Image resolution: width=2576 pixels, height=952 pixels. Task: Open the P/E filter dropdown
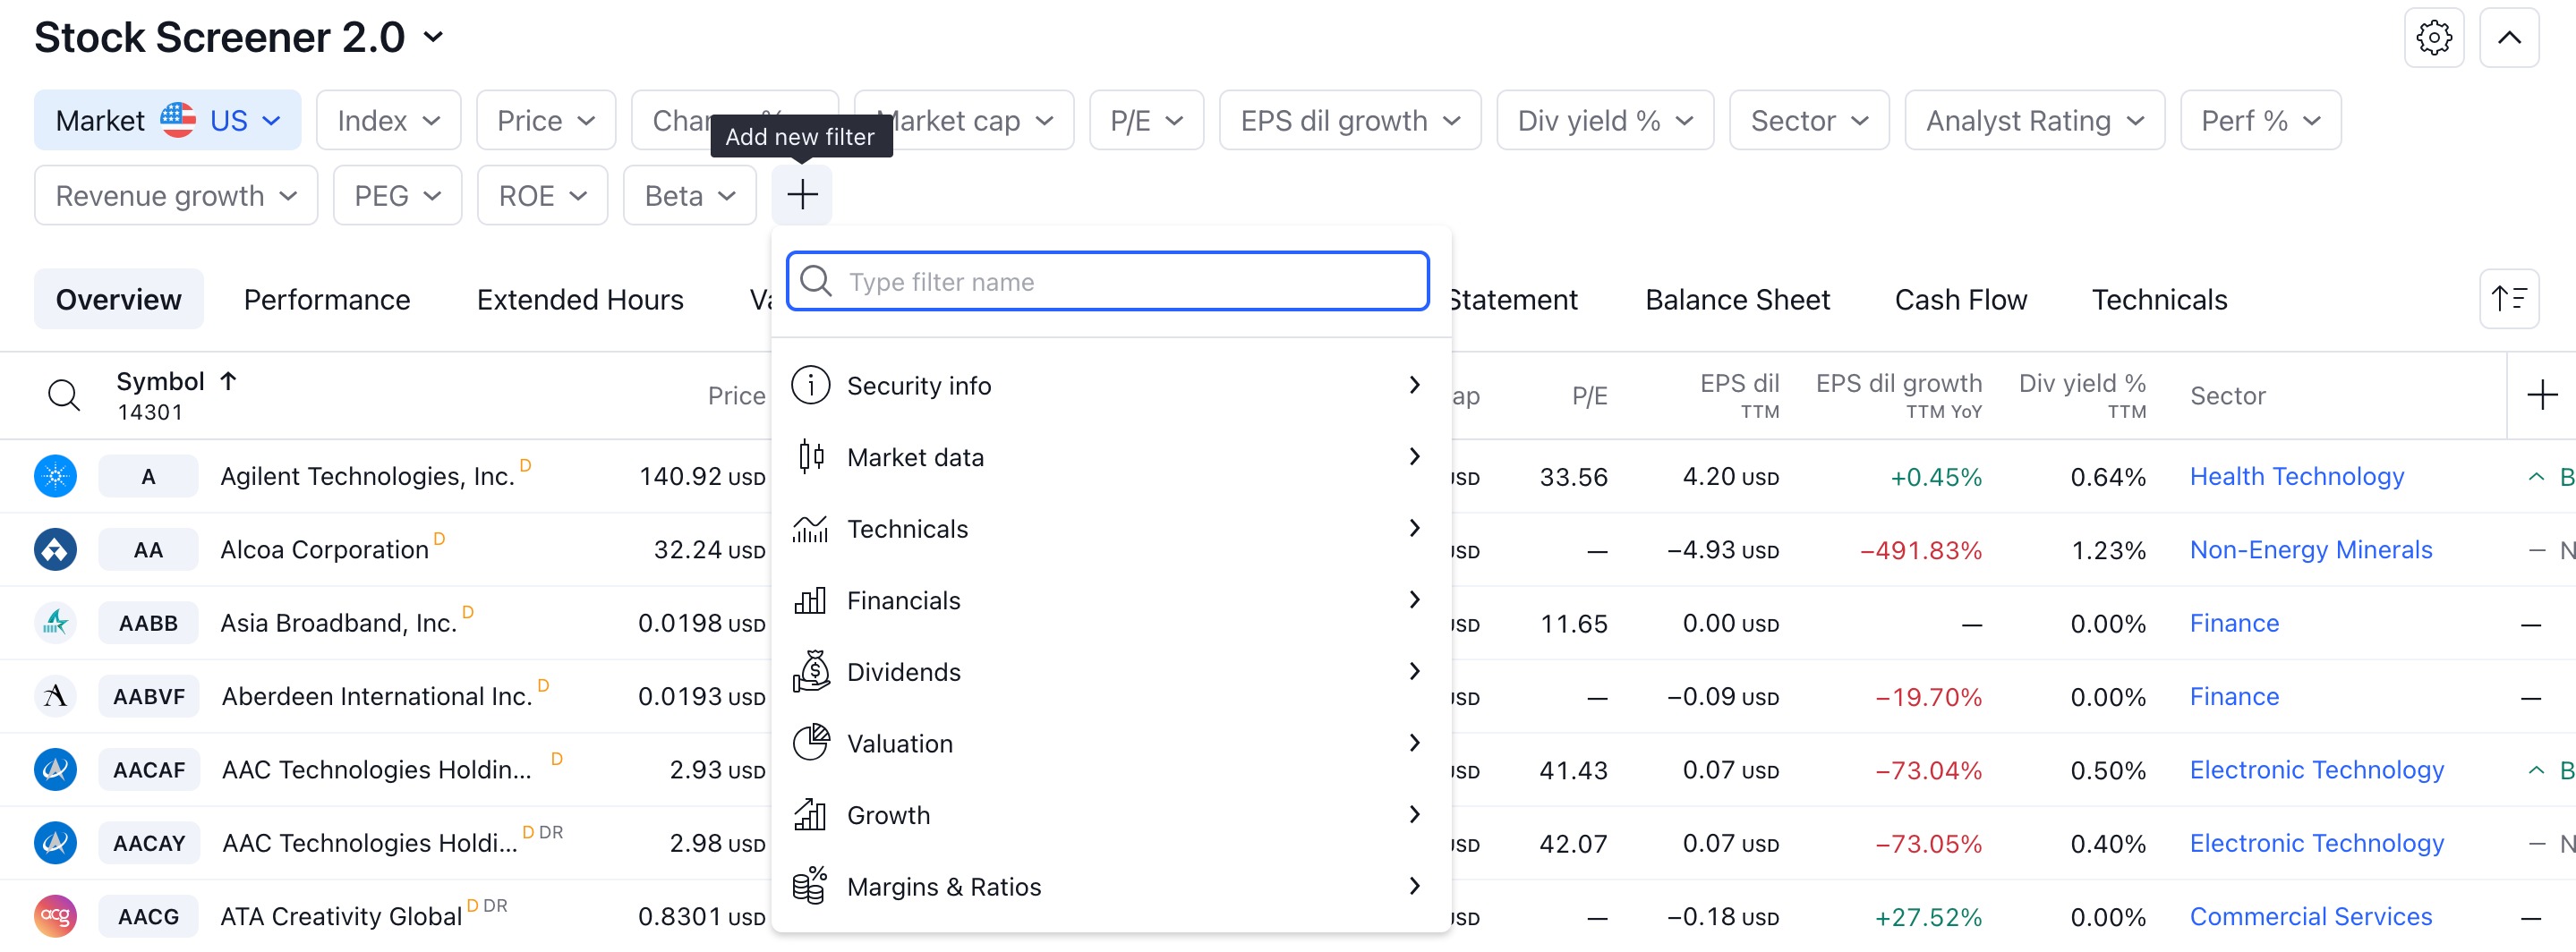[1146, 120]
